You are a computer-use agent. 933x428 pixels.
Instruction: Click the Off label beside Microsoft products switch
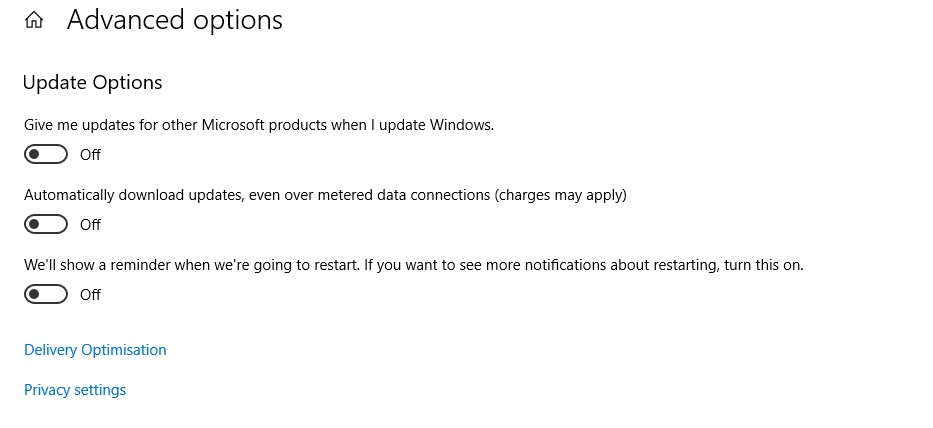pos(90,155)
